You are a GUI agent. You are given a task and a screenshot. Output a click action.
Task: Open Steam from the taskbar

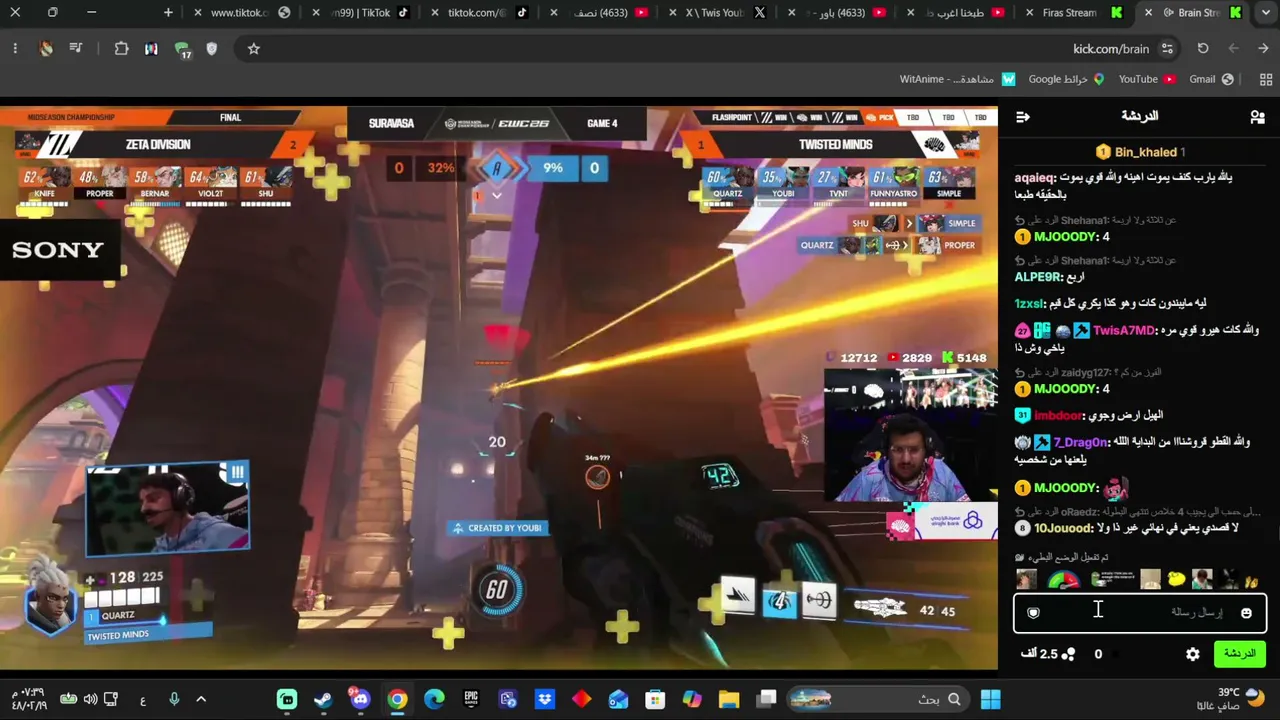tap(323, 699)
